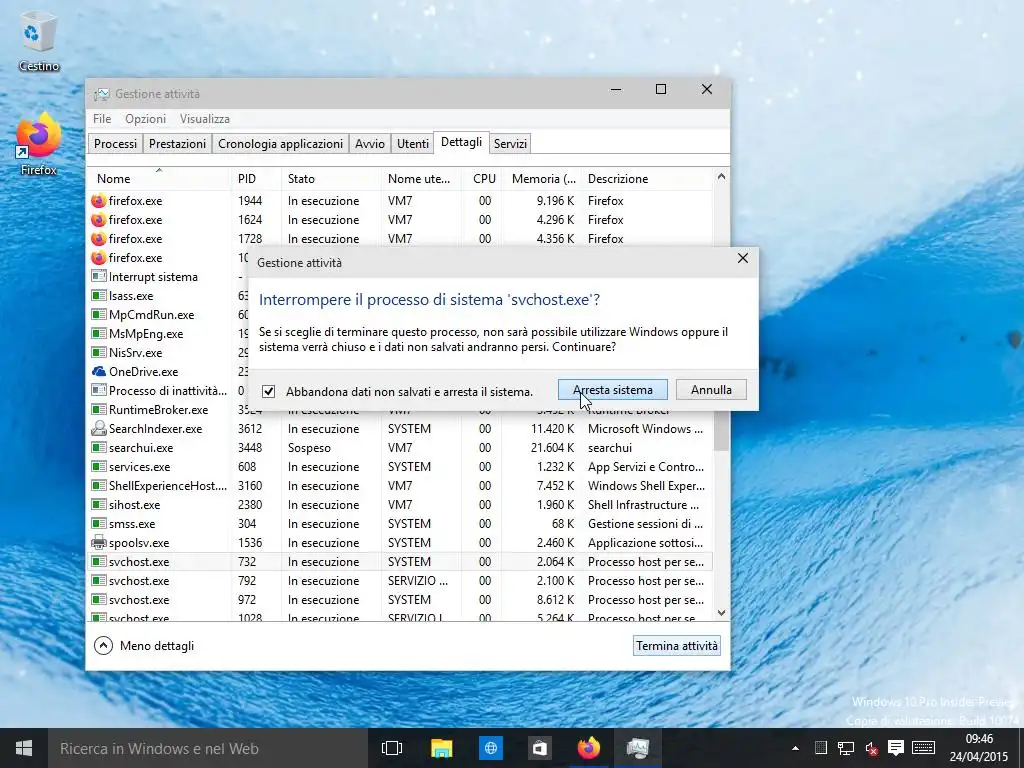The width and height of the screenshot is (1024, 768).
Task: Select the RuntimeBroker.exe row
Action: [x=168, y=409]
